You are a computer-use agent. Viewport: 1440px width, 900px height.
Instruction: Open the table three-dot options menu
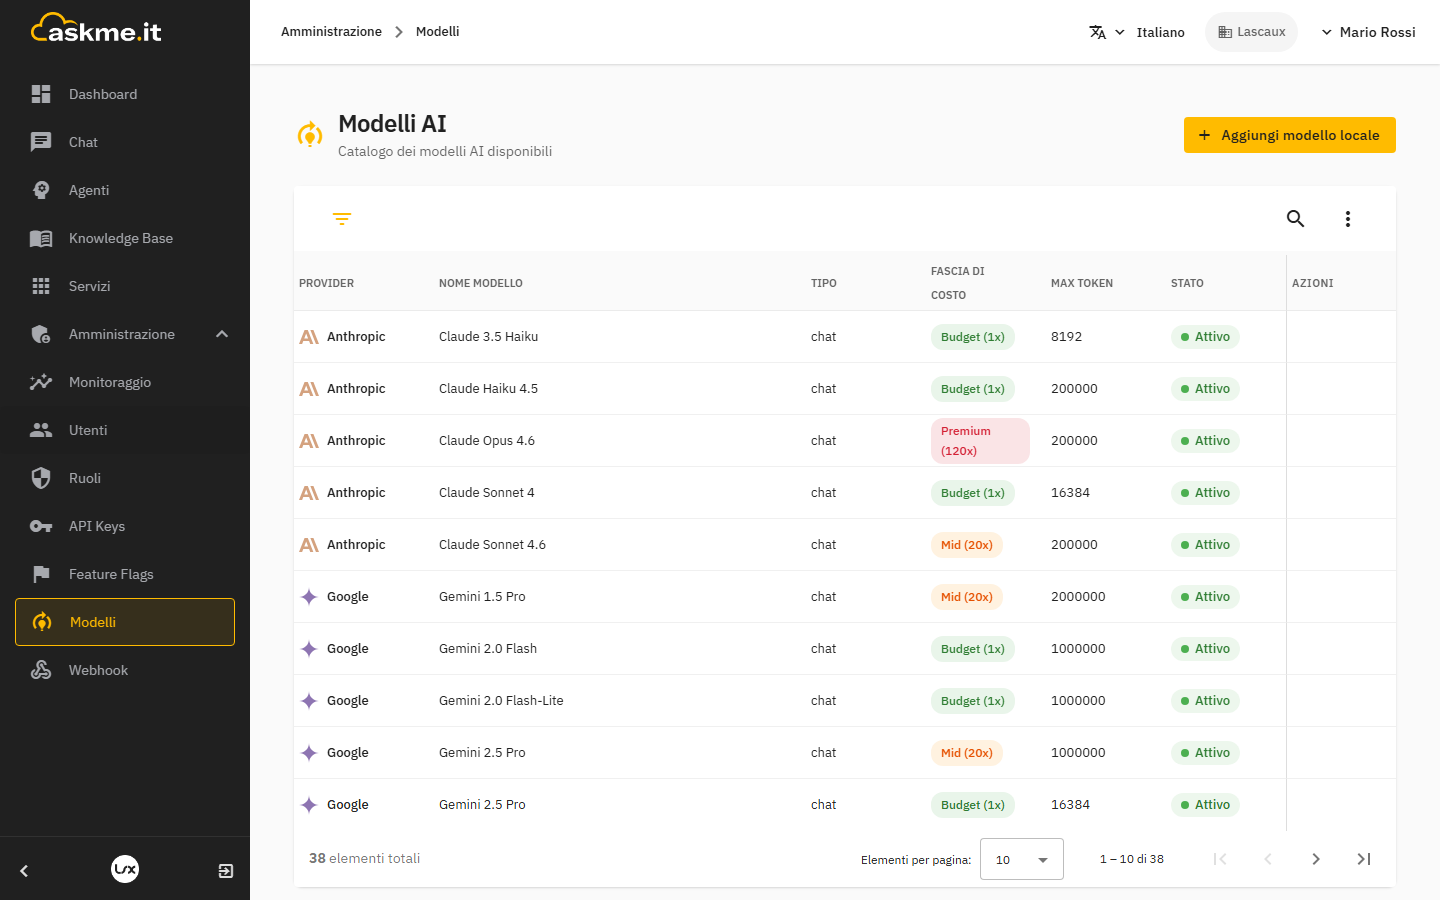[1348, 219]
